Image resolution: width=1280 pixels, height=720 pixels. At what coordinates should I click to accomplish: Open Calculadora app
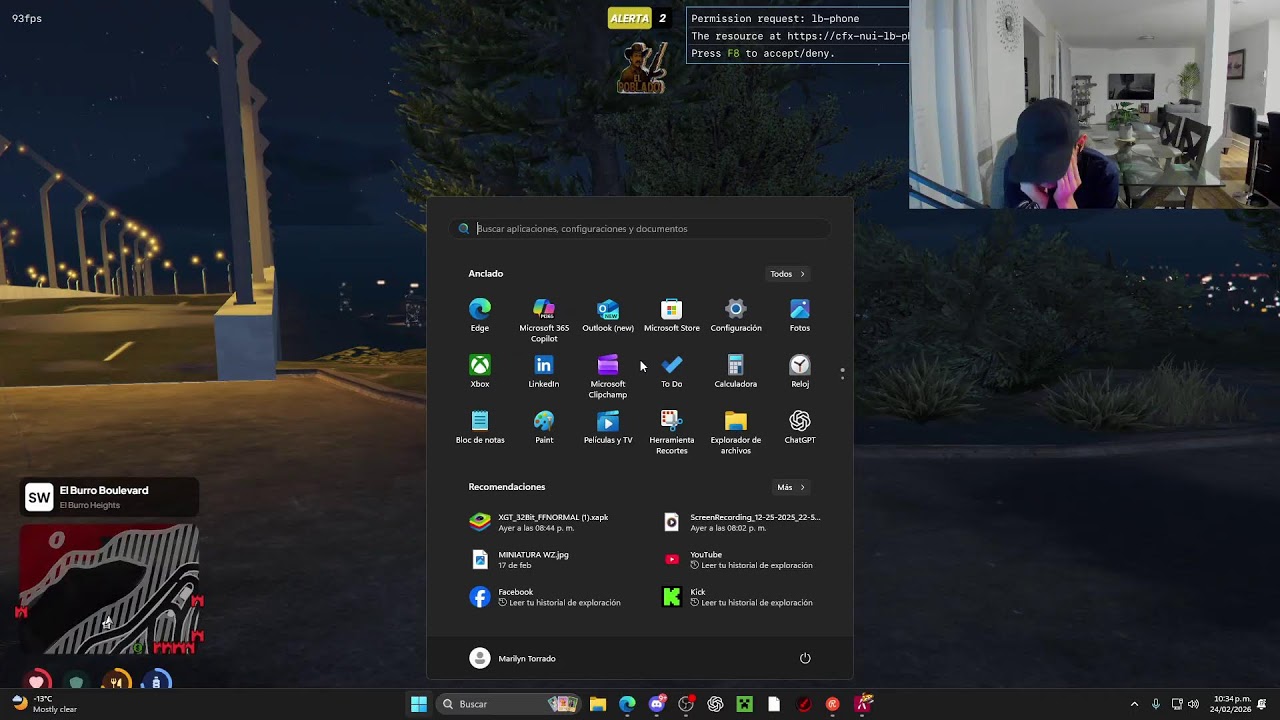click(736, 371)
